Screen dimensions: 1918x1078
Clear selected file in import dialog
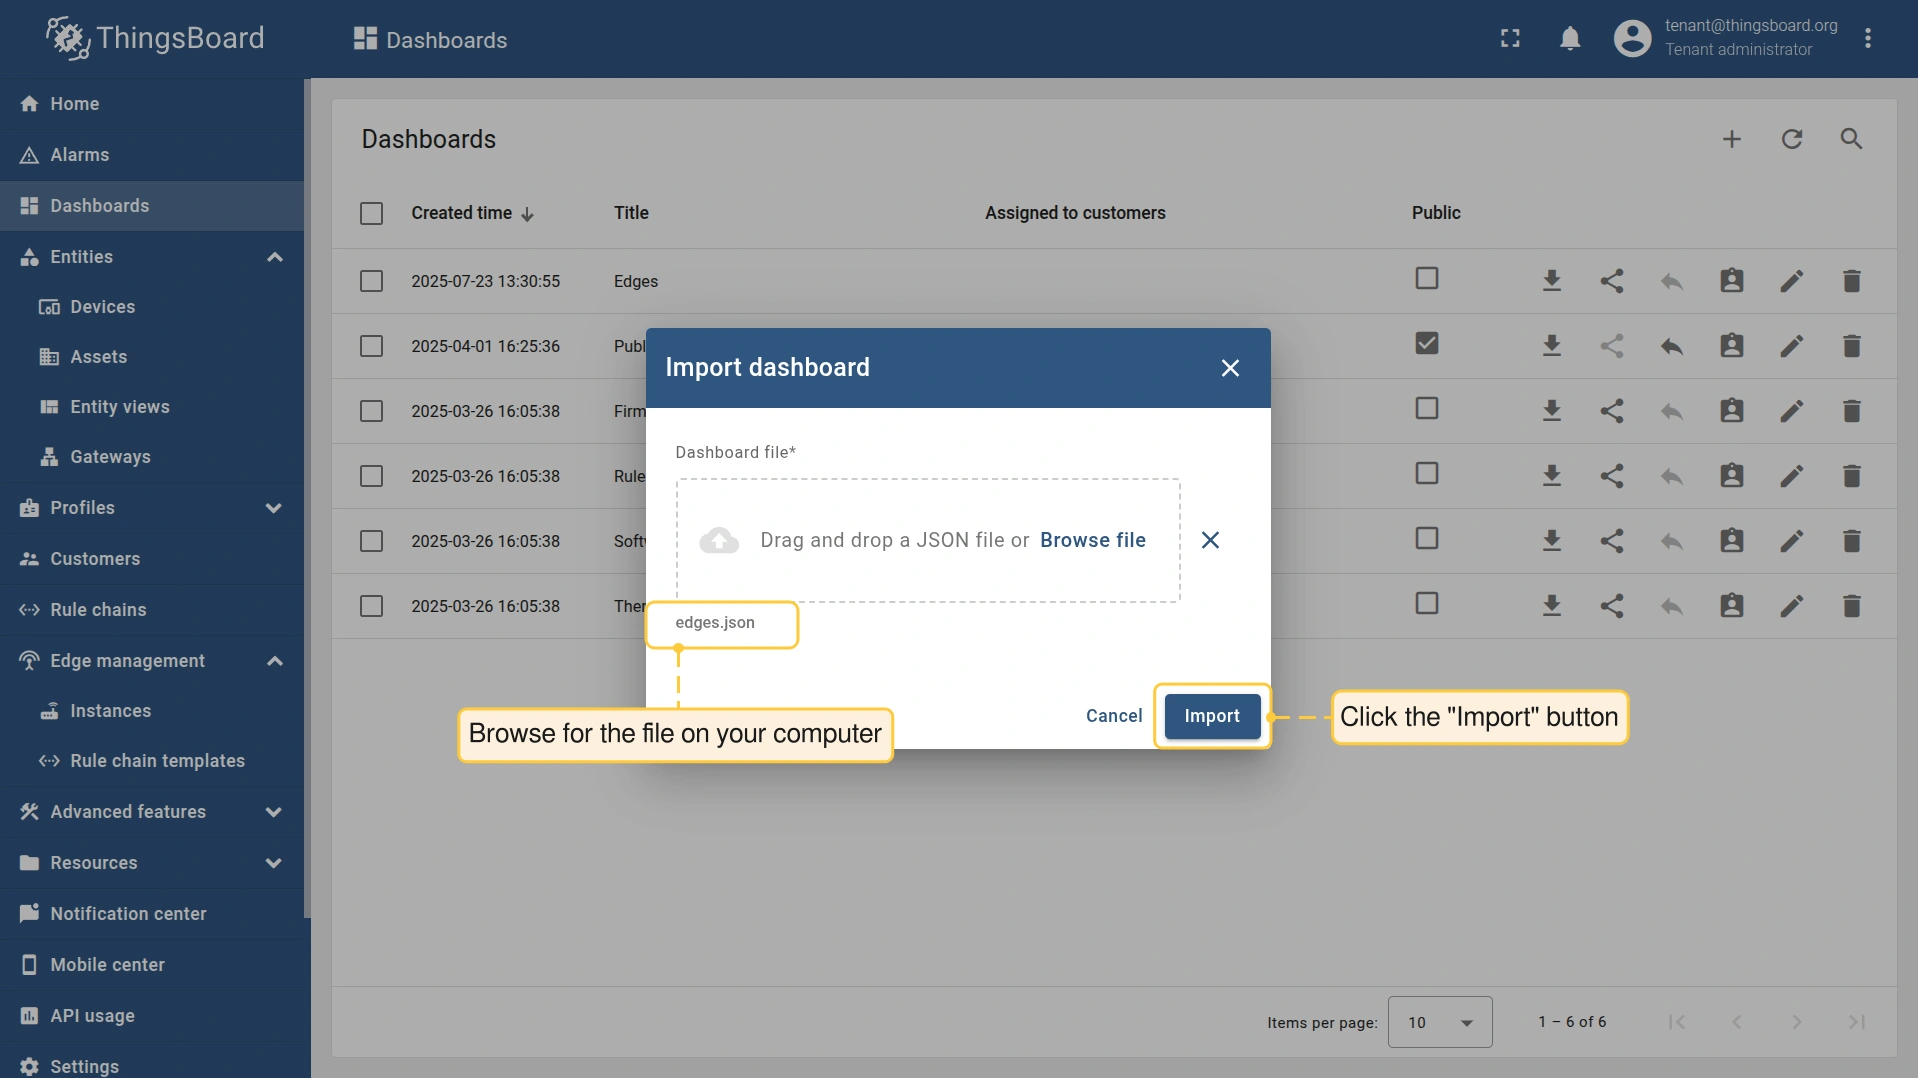coord(1209,540)
